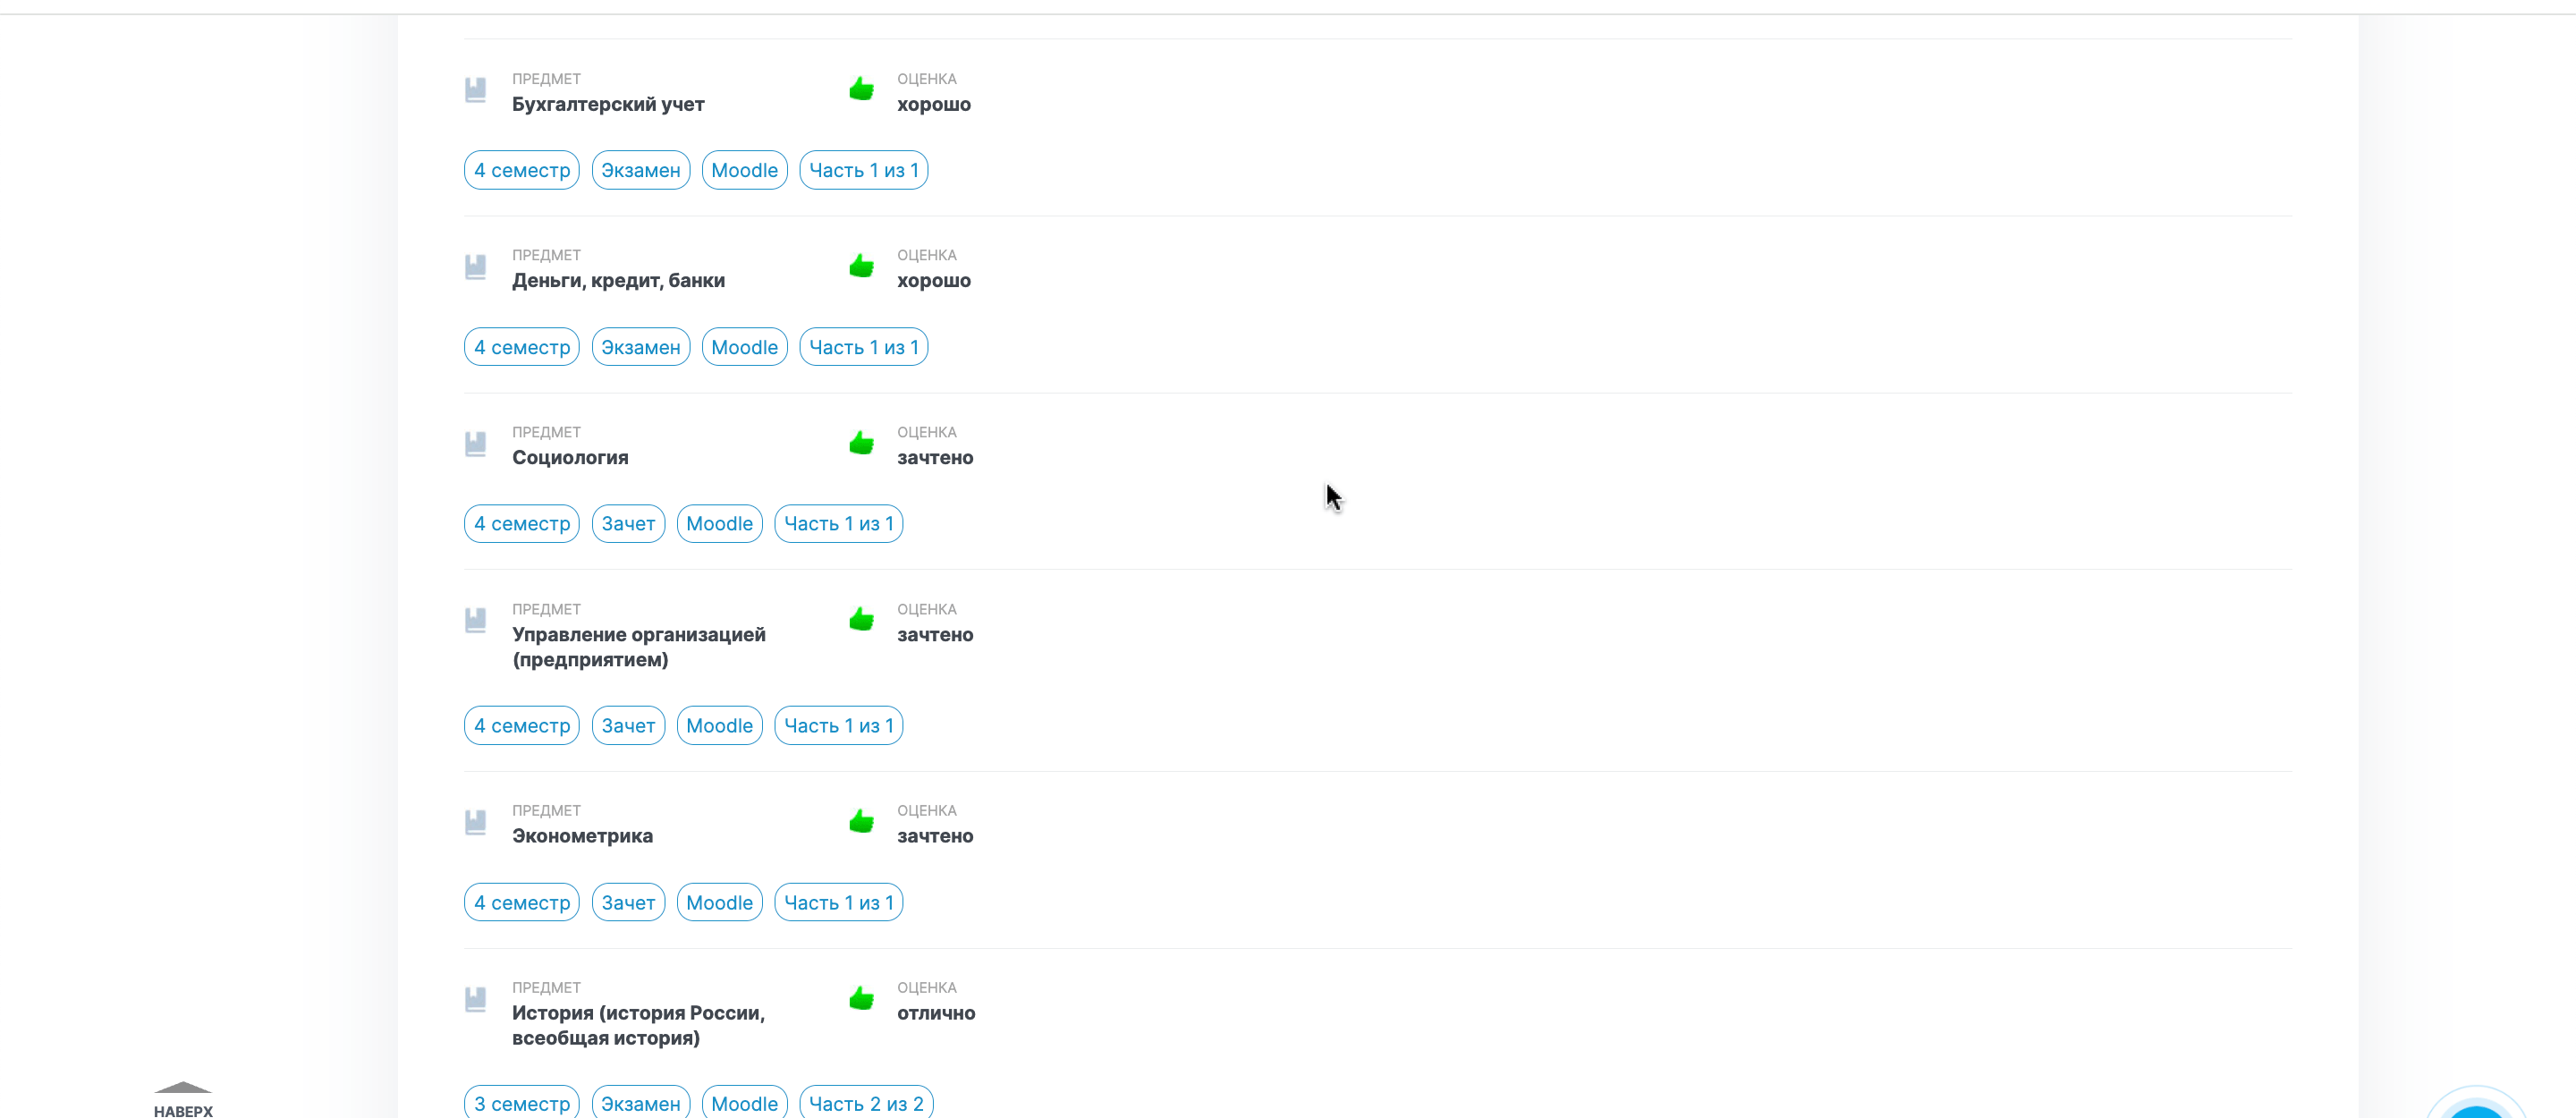Click the отлично grade for История
This screenshot has width=2576, height=1118.
coord(935,1013)
